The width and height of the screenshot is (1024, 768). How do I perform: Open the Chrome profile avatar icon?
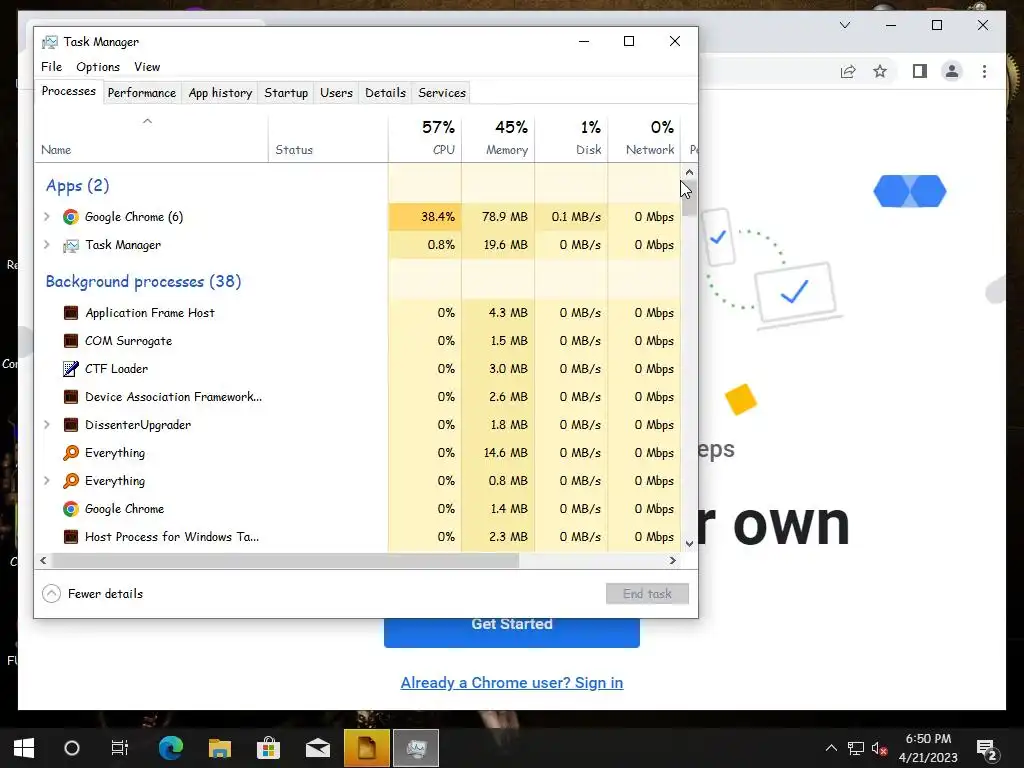(x=952, y=71)
